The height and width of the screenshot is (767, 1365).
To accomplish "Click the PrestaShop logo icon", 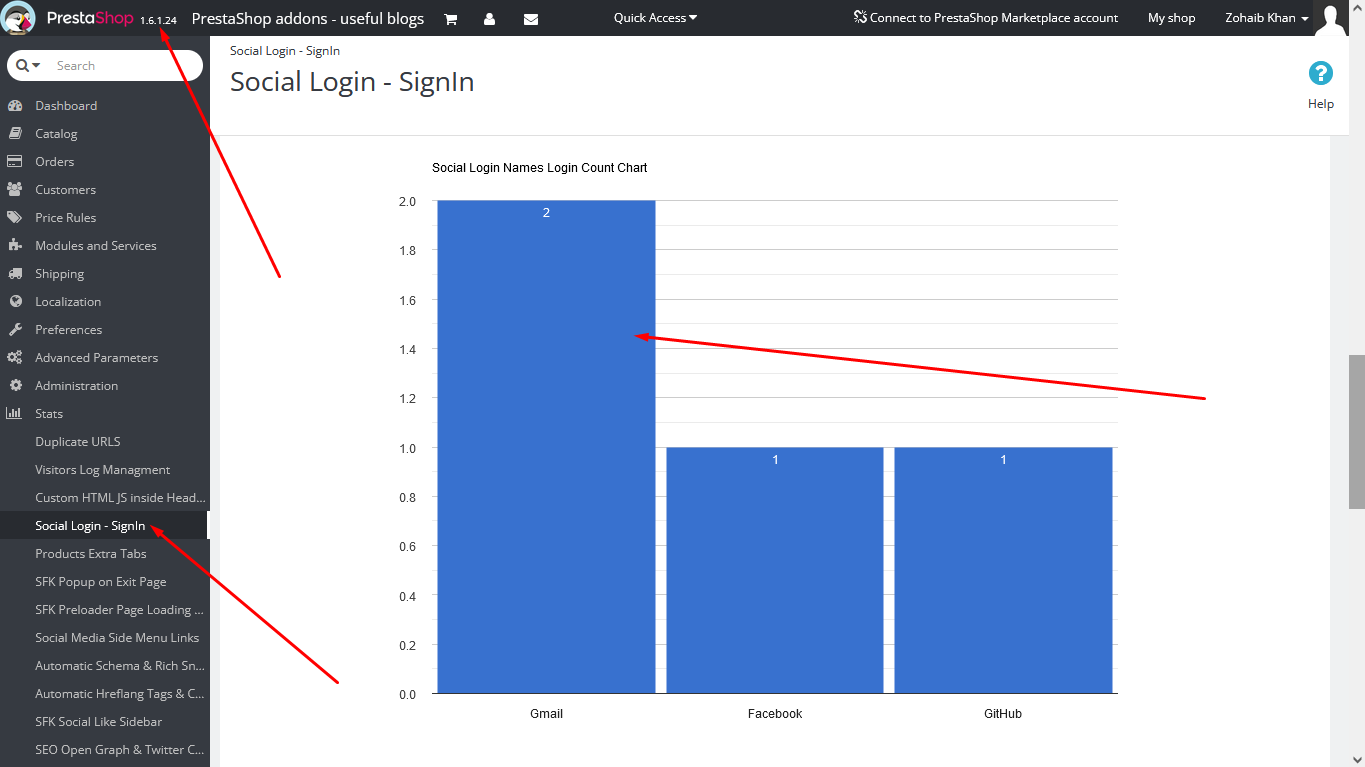I will tap(19, 18).
